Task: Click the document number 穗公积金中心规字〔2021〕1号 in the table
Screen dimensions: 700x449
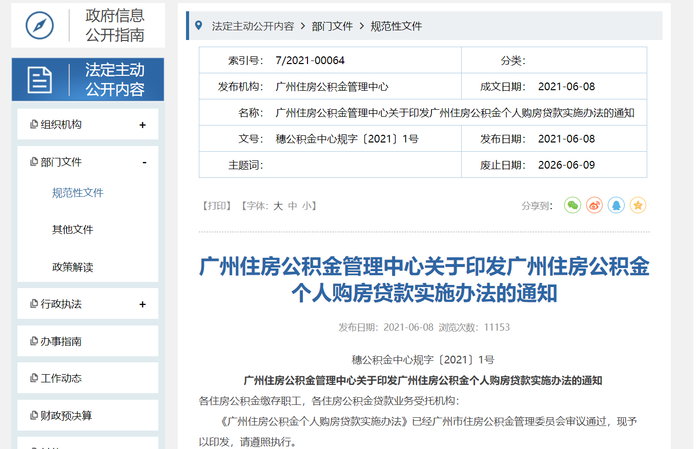Action: tap(347, 139)
